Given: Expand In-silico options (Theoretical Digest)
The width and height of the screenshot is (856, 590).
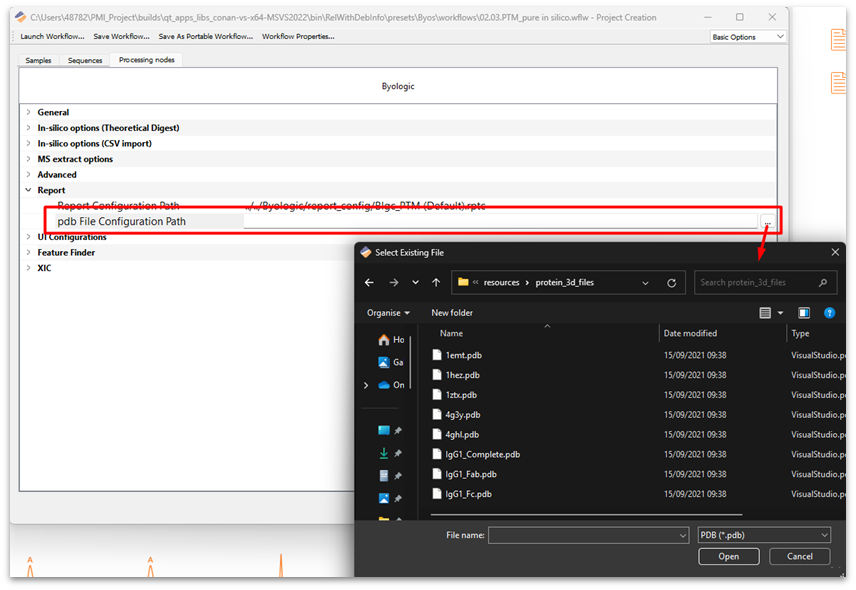Looking at the screenshot, I should point(28,128).
